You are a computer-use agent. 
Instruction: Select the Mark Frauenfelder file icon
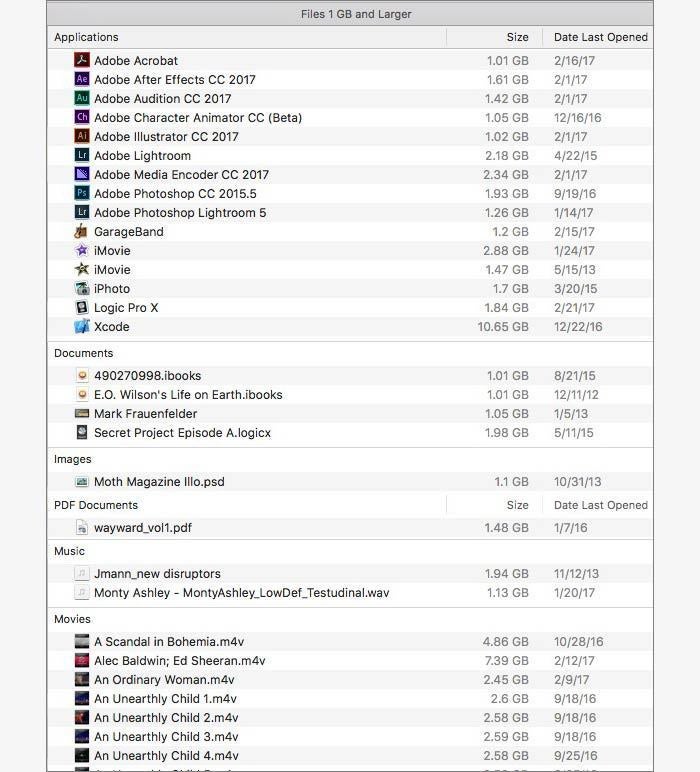82,413
